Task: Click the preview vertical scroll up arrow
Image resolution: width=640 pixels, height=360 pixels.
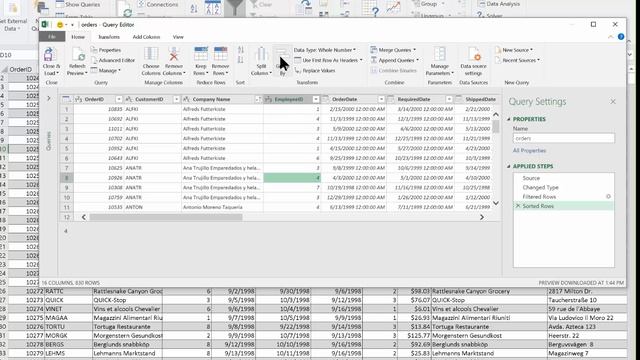Action: point(496,114)
